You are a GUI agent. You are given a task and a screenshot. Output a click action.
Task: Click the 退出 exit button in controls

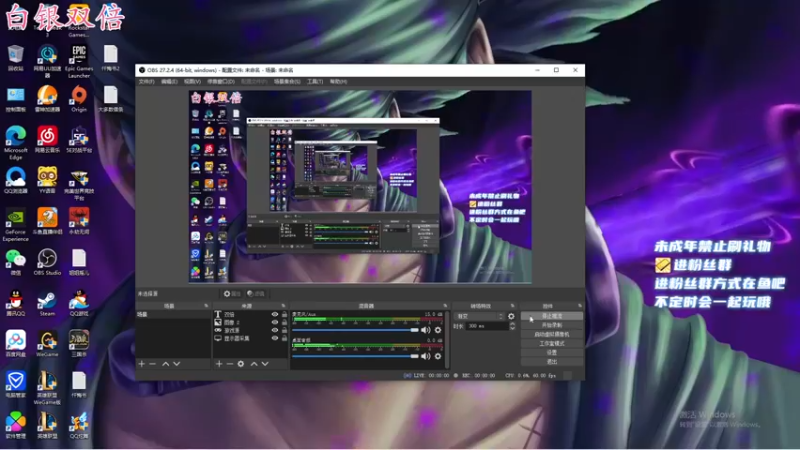(552, 362)
